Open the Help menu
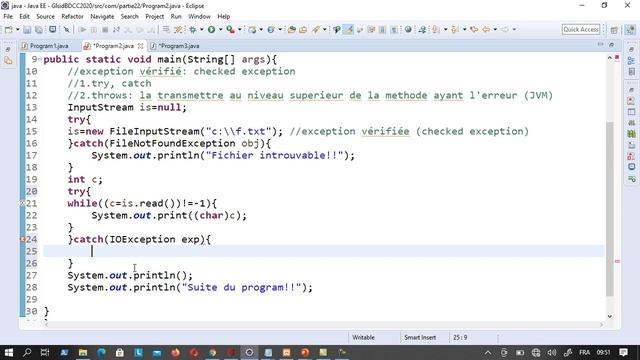 pos(223,16)
